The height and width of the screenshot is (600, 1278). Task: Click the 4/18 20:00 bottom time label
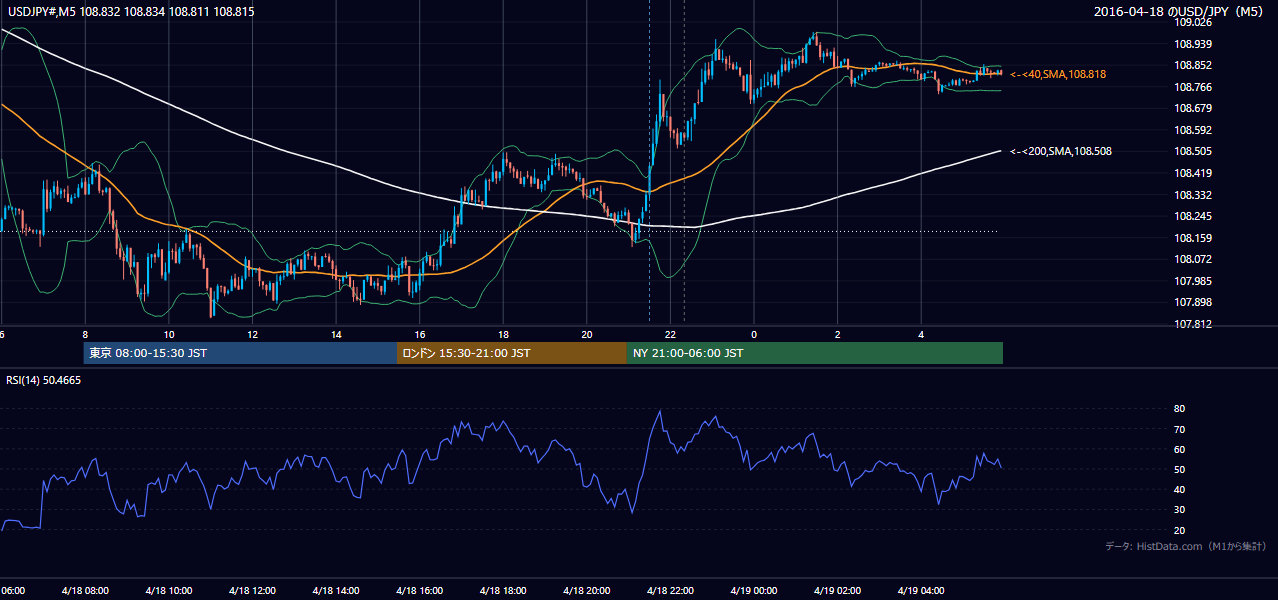point(586,591)
